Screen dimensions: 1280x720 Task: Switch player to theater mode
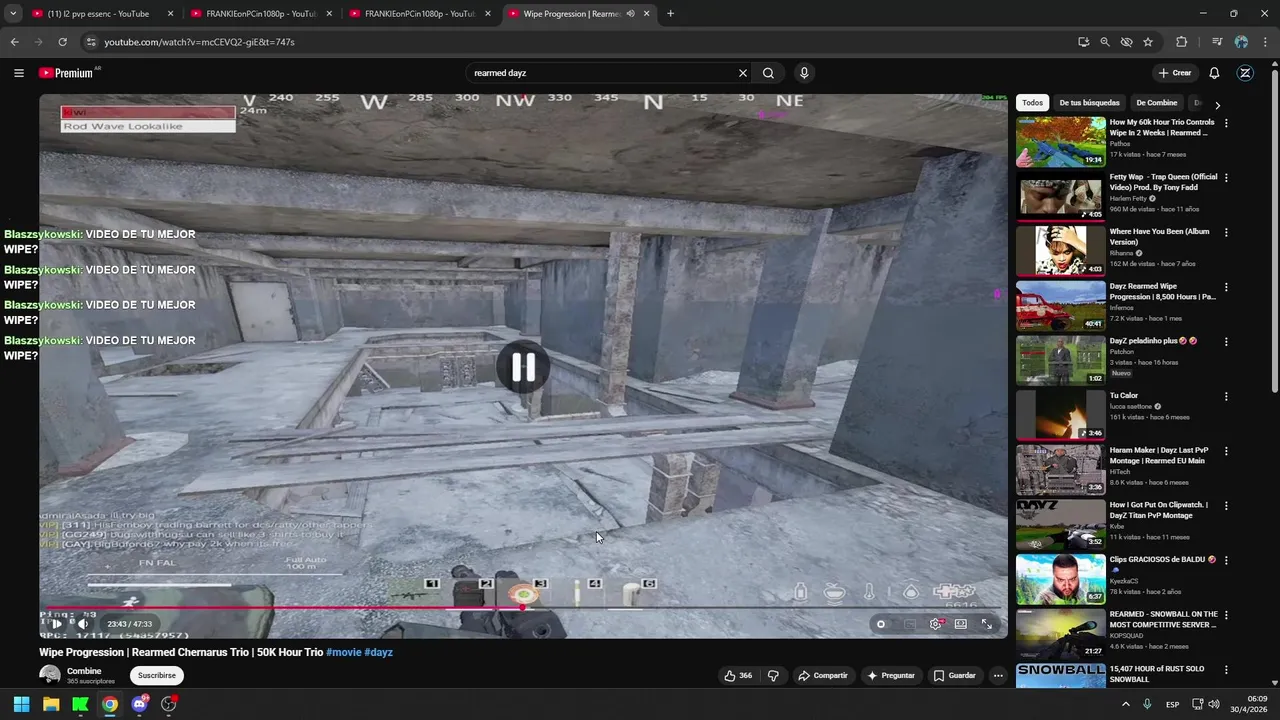click(x=961, y=624)
